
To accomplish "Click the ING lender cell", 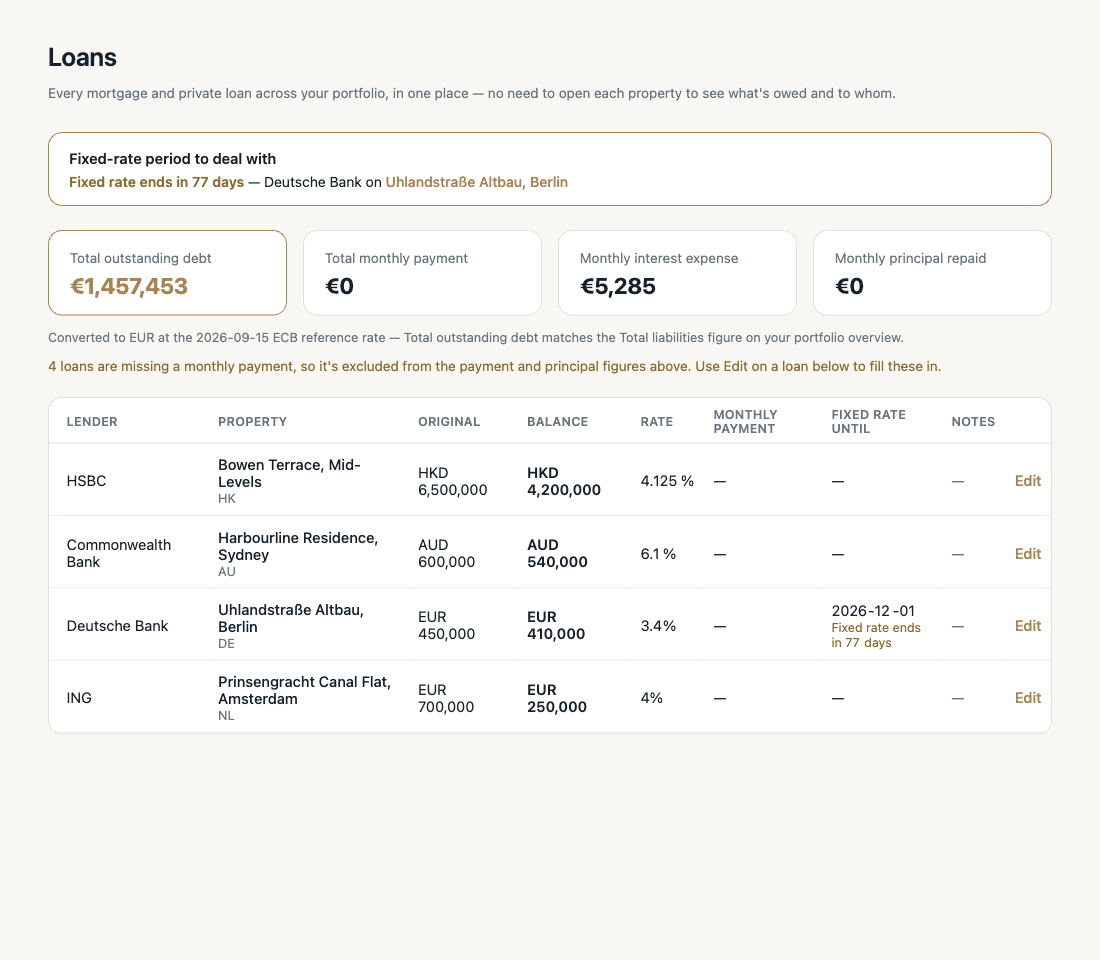I will coord(79,698).
